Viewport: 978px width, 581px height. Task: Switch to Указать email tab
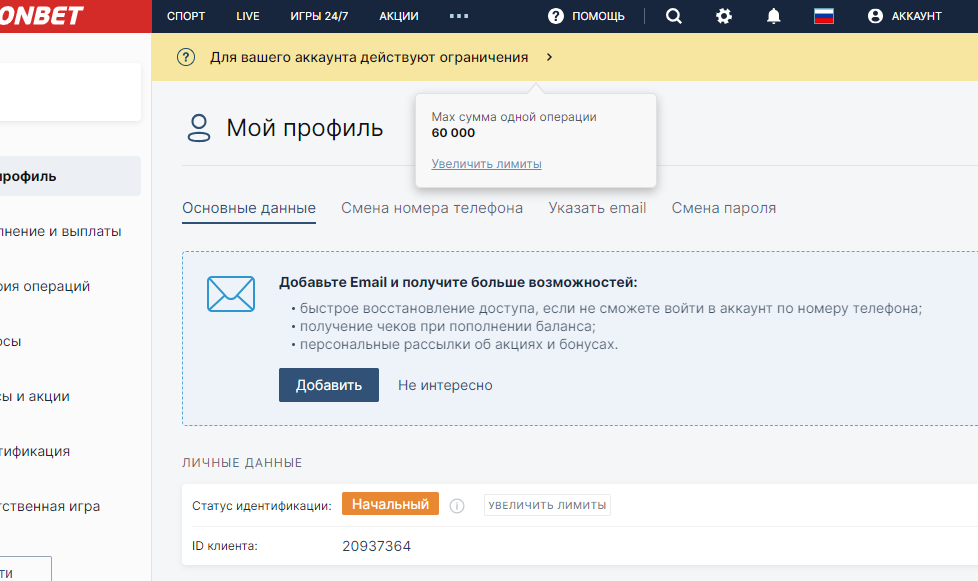[x=597, y=208]
